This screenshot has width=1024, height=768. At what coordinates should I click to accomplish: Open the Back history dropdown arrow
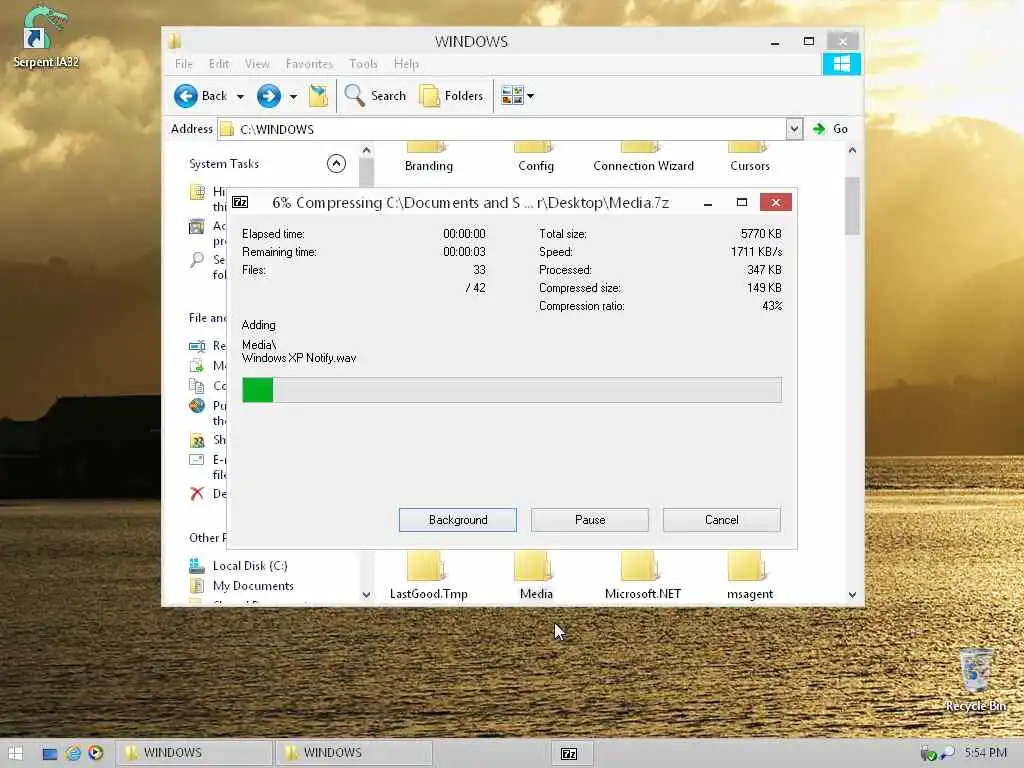pos(240,97)
